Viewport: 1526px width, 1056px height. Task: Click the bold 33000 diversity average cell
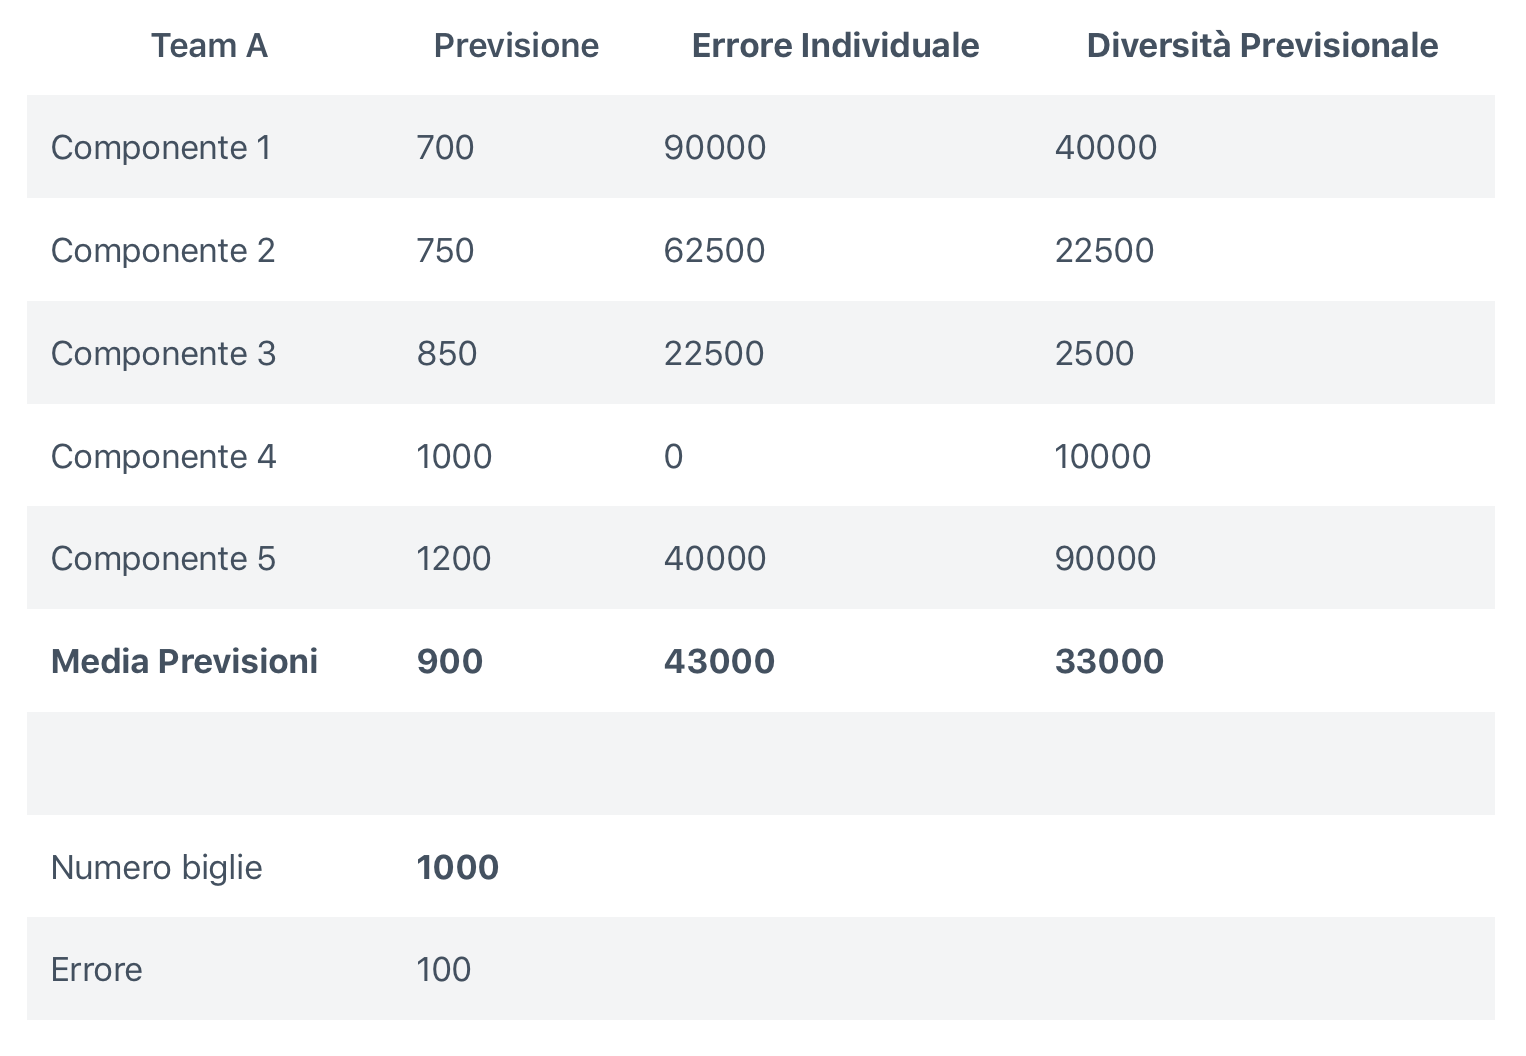pyautogui.click(x=1109, y=662)
